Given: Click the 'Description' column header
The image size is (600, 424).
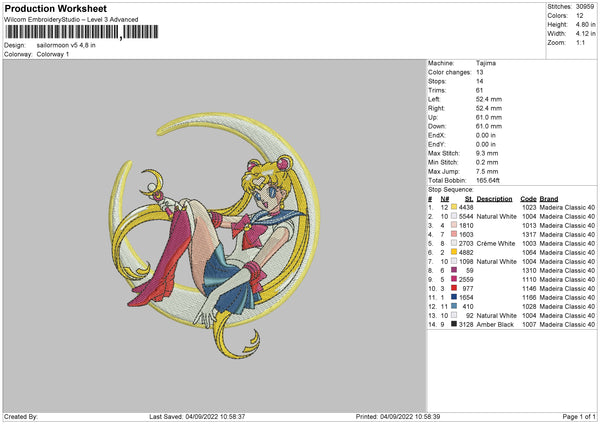Looking at the screenshot, I should point(494,199).
